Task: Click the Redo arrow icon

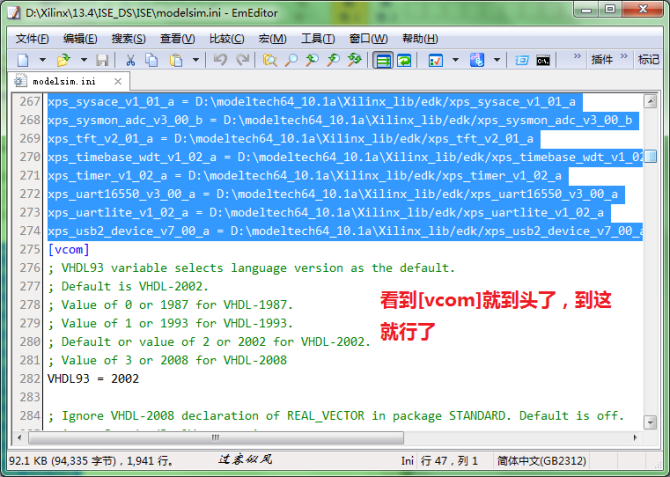Action: [x=243, y=60]
